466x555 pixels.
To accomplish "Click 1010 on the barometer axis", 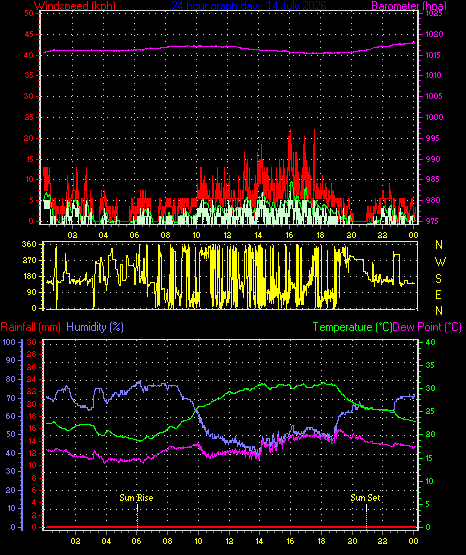I will 434,75.
